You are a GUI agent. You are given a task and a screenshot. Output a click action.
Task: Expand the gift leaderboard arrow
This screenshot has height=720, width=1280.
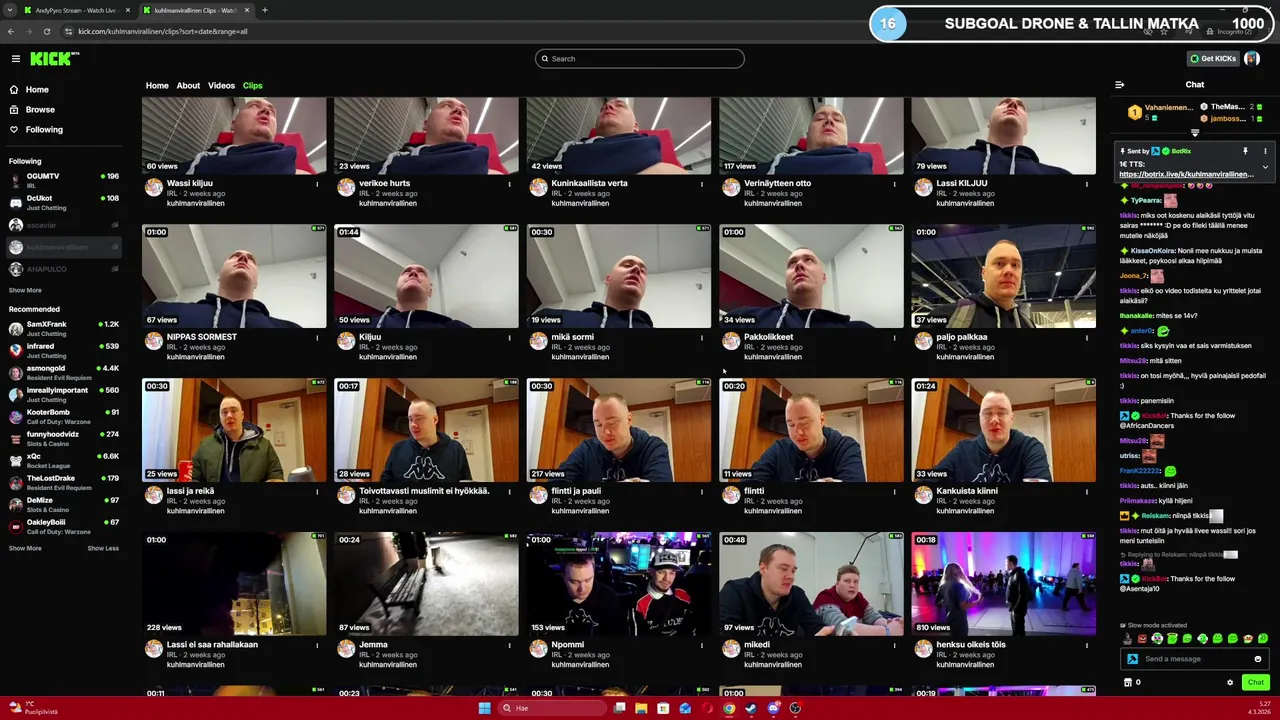1195,132
